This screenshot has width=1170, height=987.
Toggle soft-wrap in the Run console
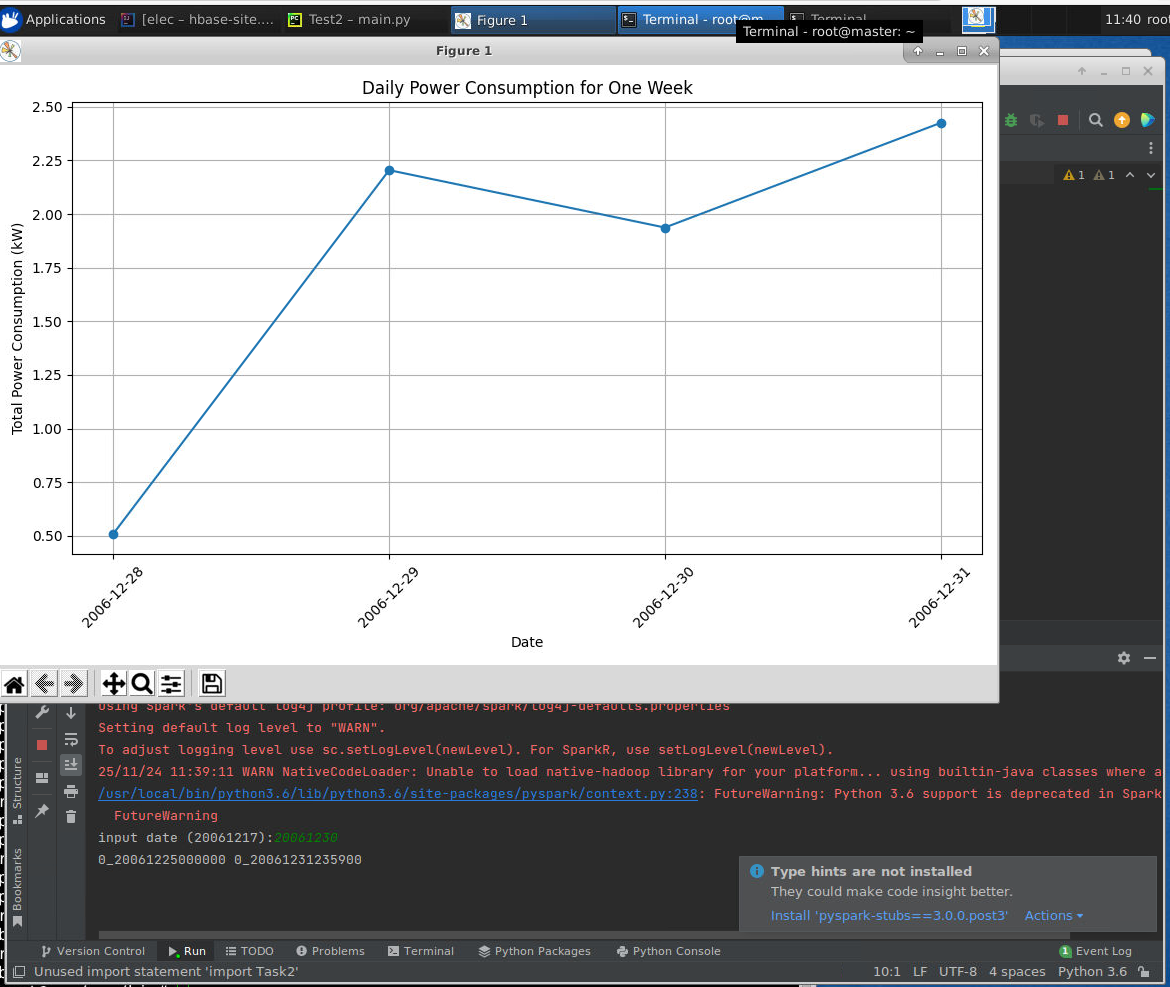71,740
